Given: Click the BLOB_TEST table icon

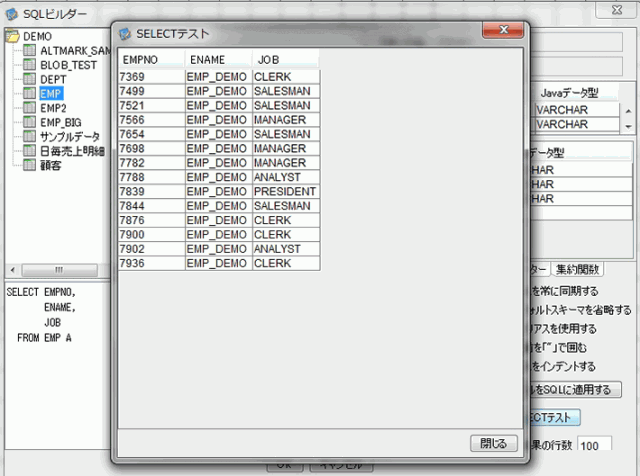Looking at the screenshot, I should 29,64.
